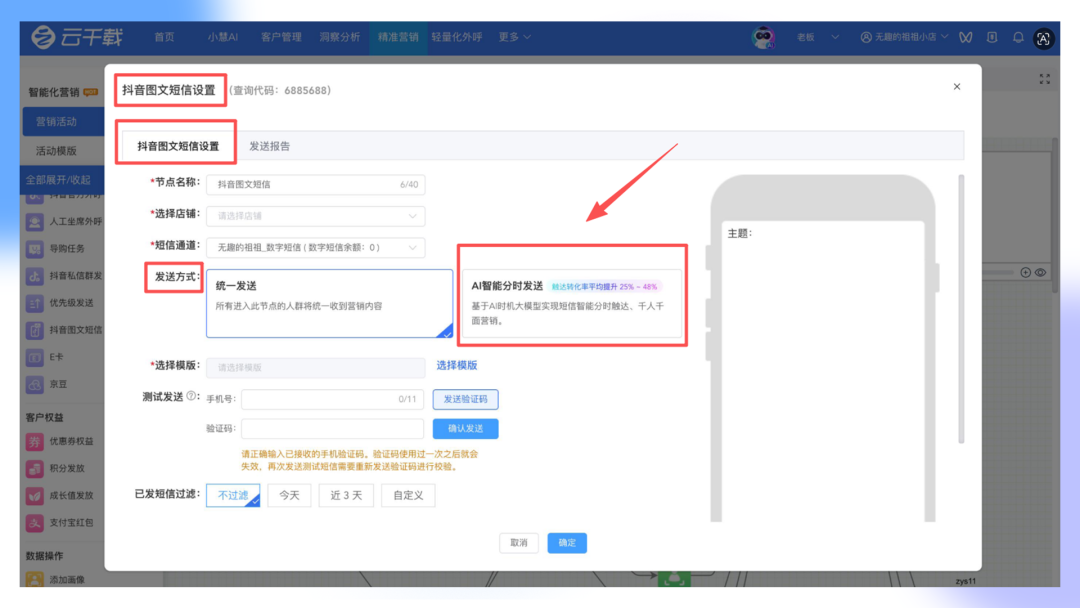Click 发送验证码 button
The height and width of the screenshot is (608, 1080).
pos(466,399)
